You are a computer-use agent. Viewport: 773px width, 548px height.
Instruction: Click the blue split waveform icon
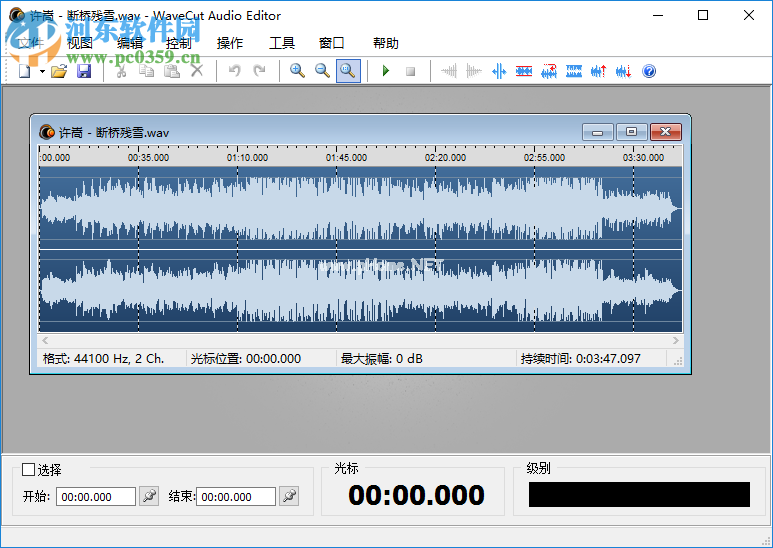tap(499, 71)
